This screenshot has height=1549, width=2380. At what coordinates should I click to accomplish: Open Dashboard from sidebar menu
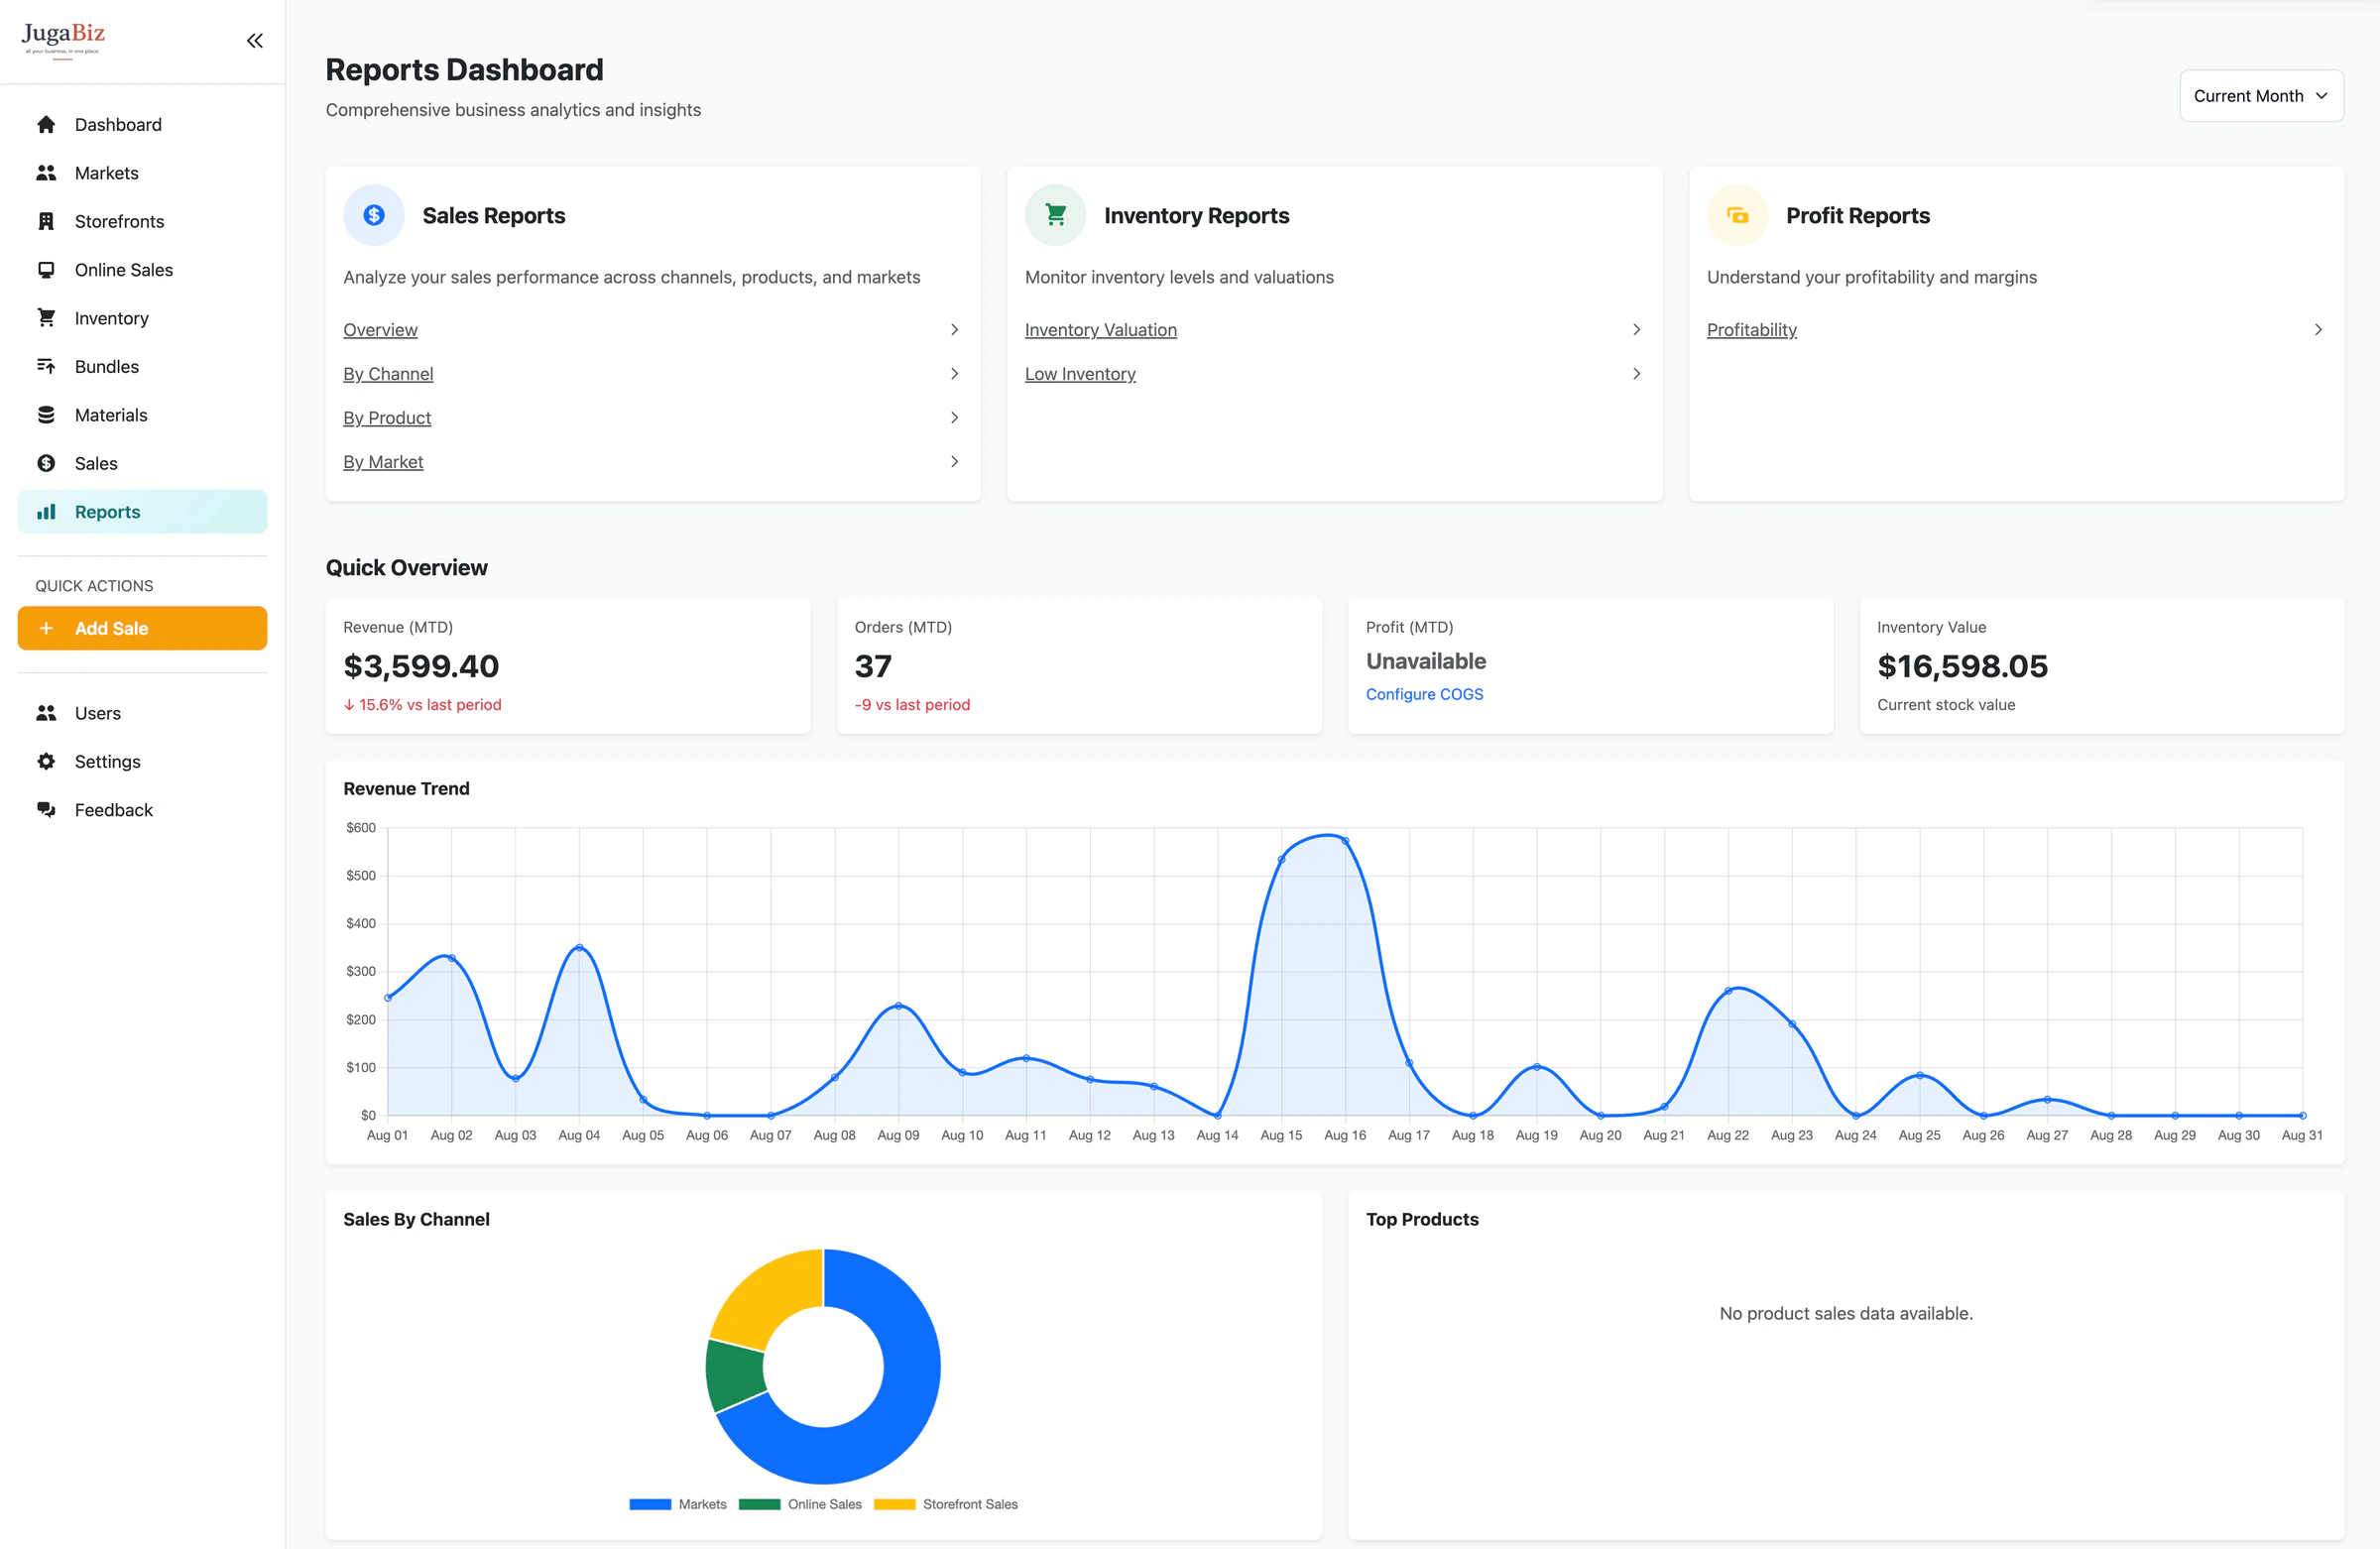[x=142, y=124]
